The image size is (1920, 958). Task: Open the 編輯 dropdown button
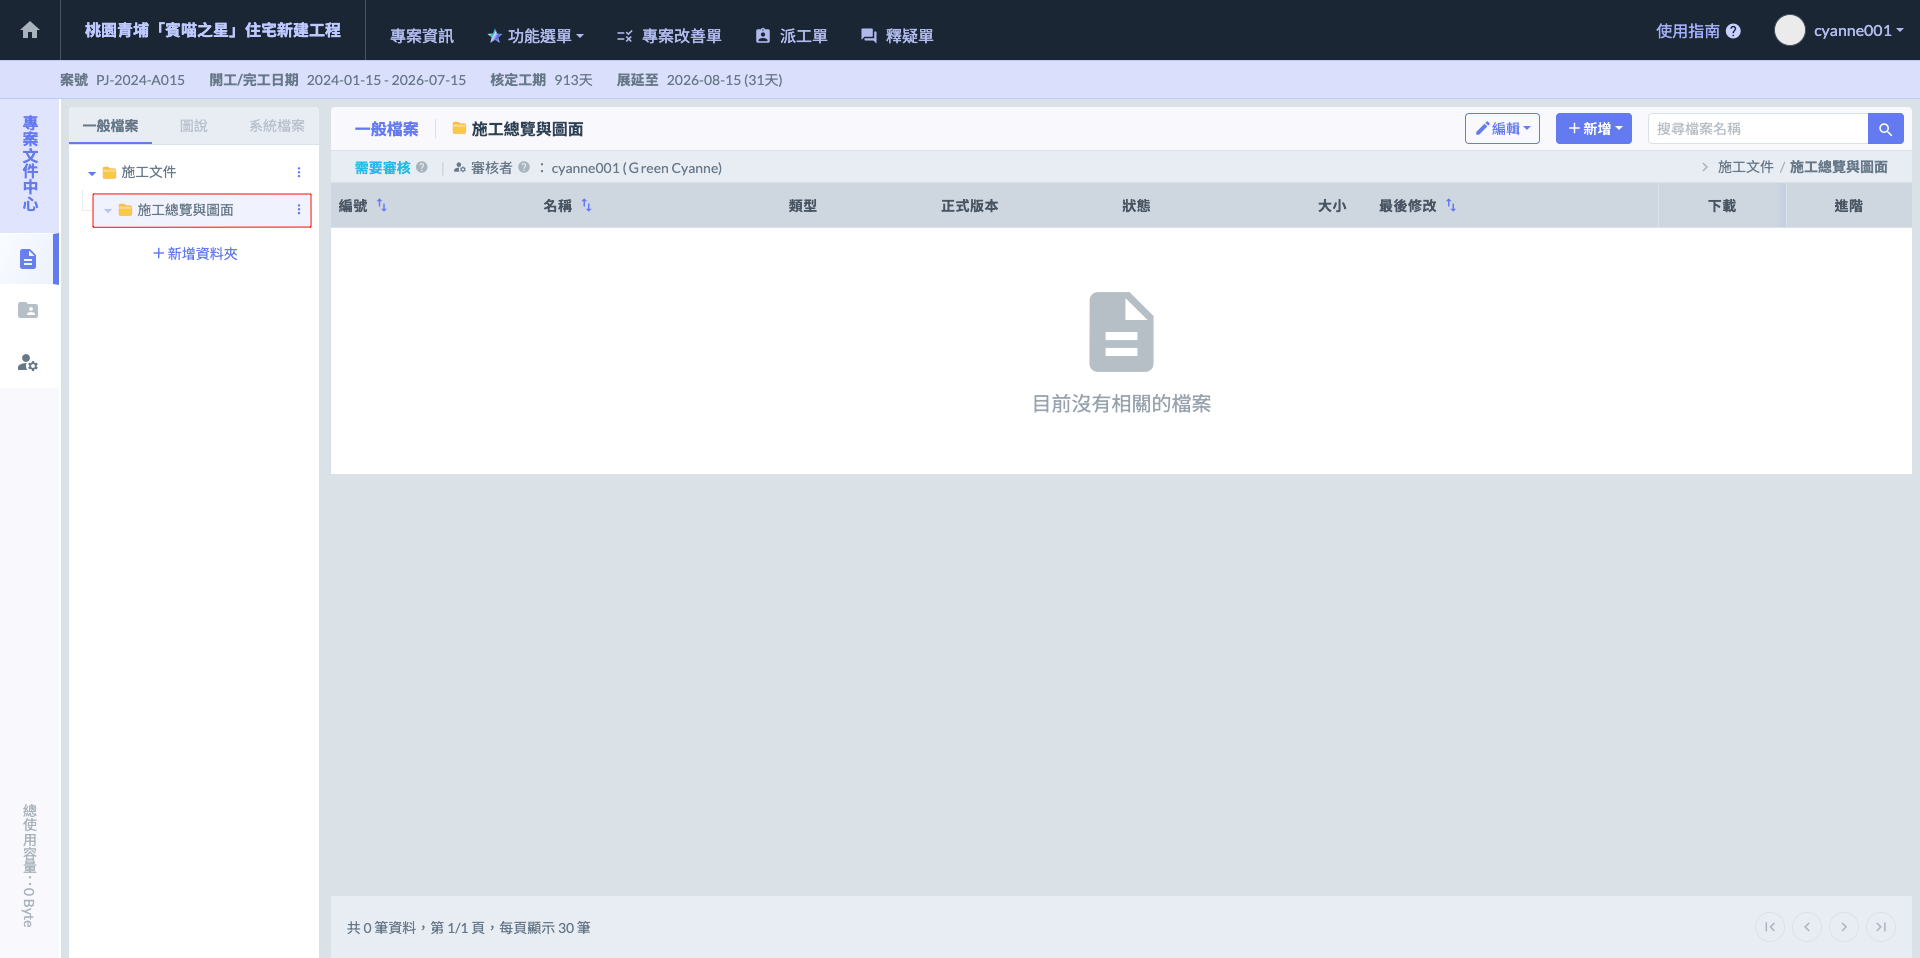1502,129
